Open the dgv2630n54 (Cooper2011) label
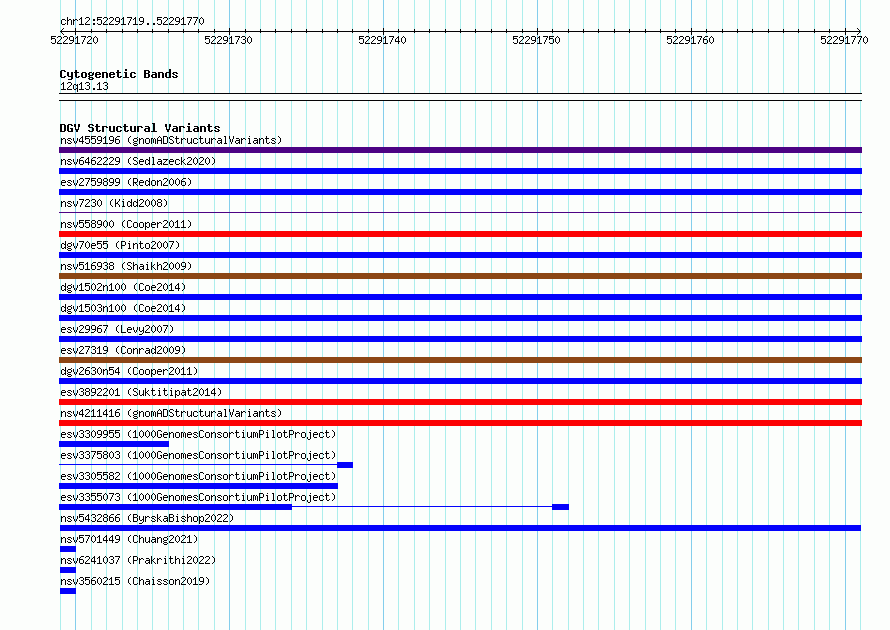The width and height of the screenshot is (890, 630). [129, 371]
